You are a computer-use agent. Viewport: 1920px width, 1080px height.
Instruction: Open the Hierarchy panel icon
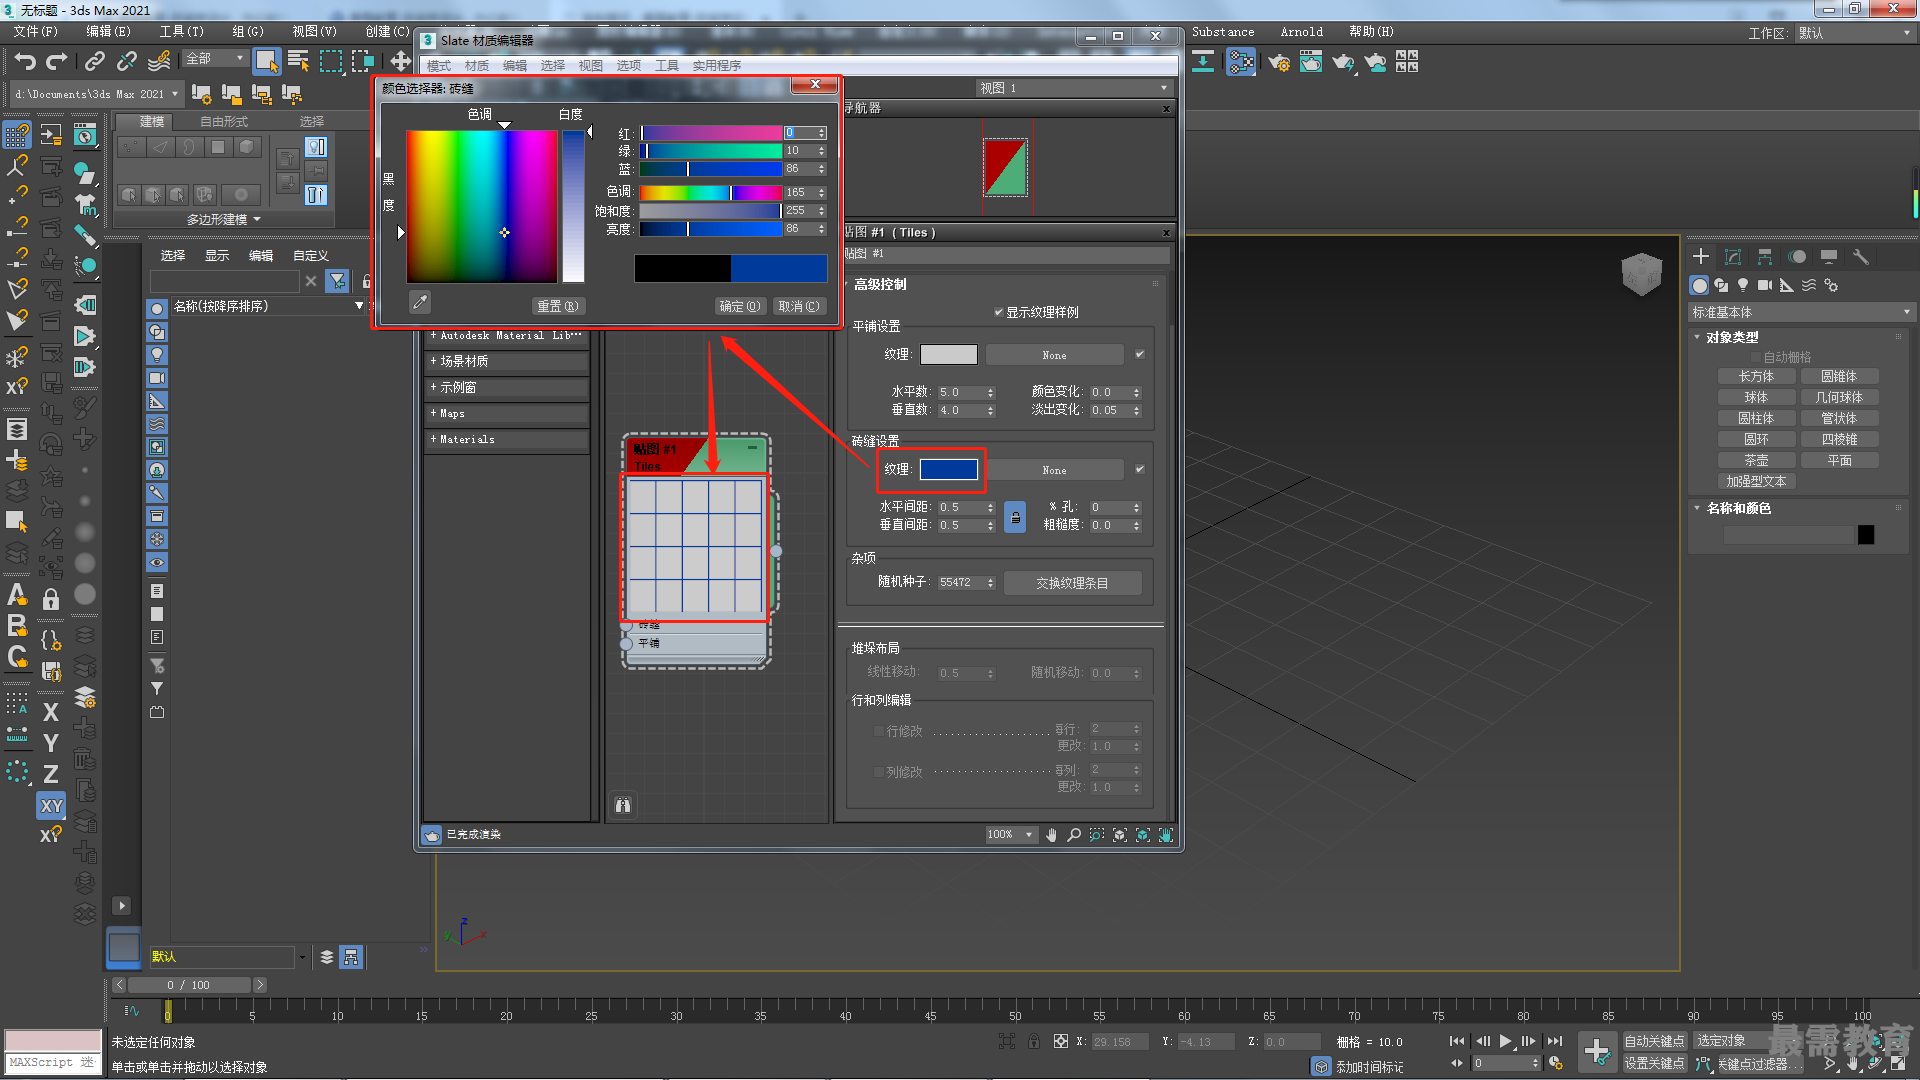click(1765, 257)
